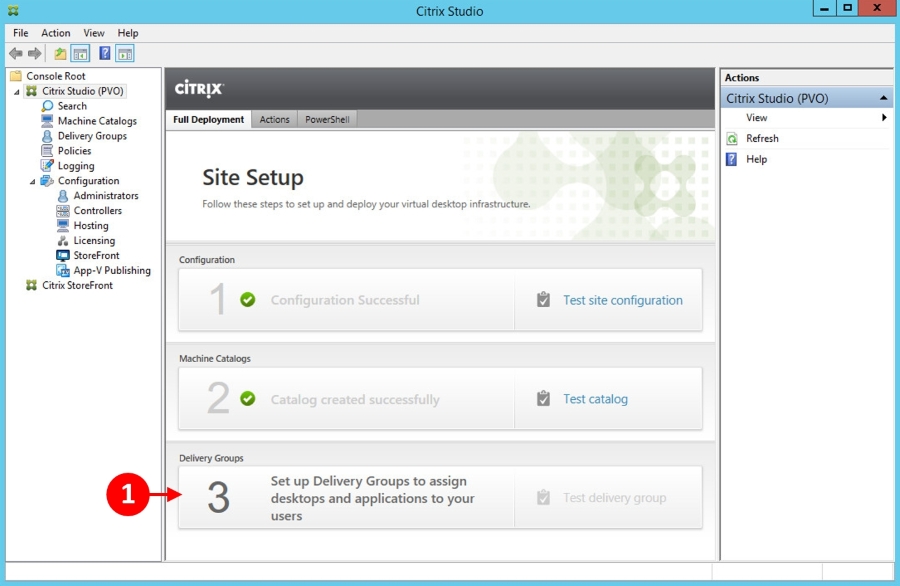Screen dimensions: 900x586
Task: Select the Configuration label in tree
Action: pyautogui.click(x=88, y=181)
